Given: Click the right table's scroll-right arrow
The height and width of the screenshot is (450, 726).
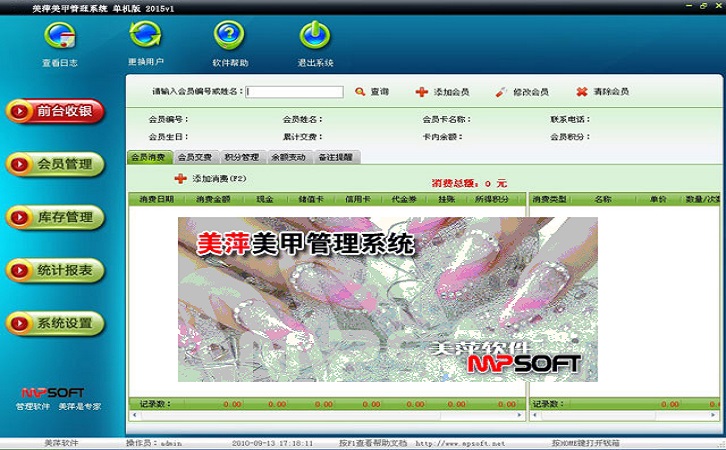Looking at the screenshot, I should 713,415.
